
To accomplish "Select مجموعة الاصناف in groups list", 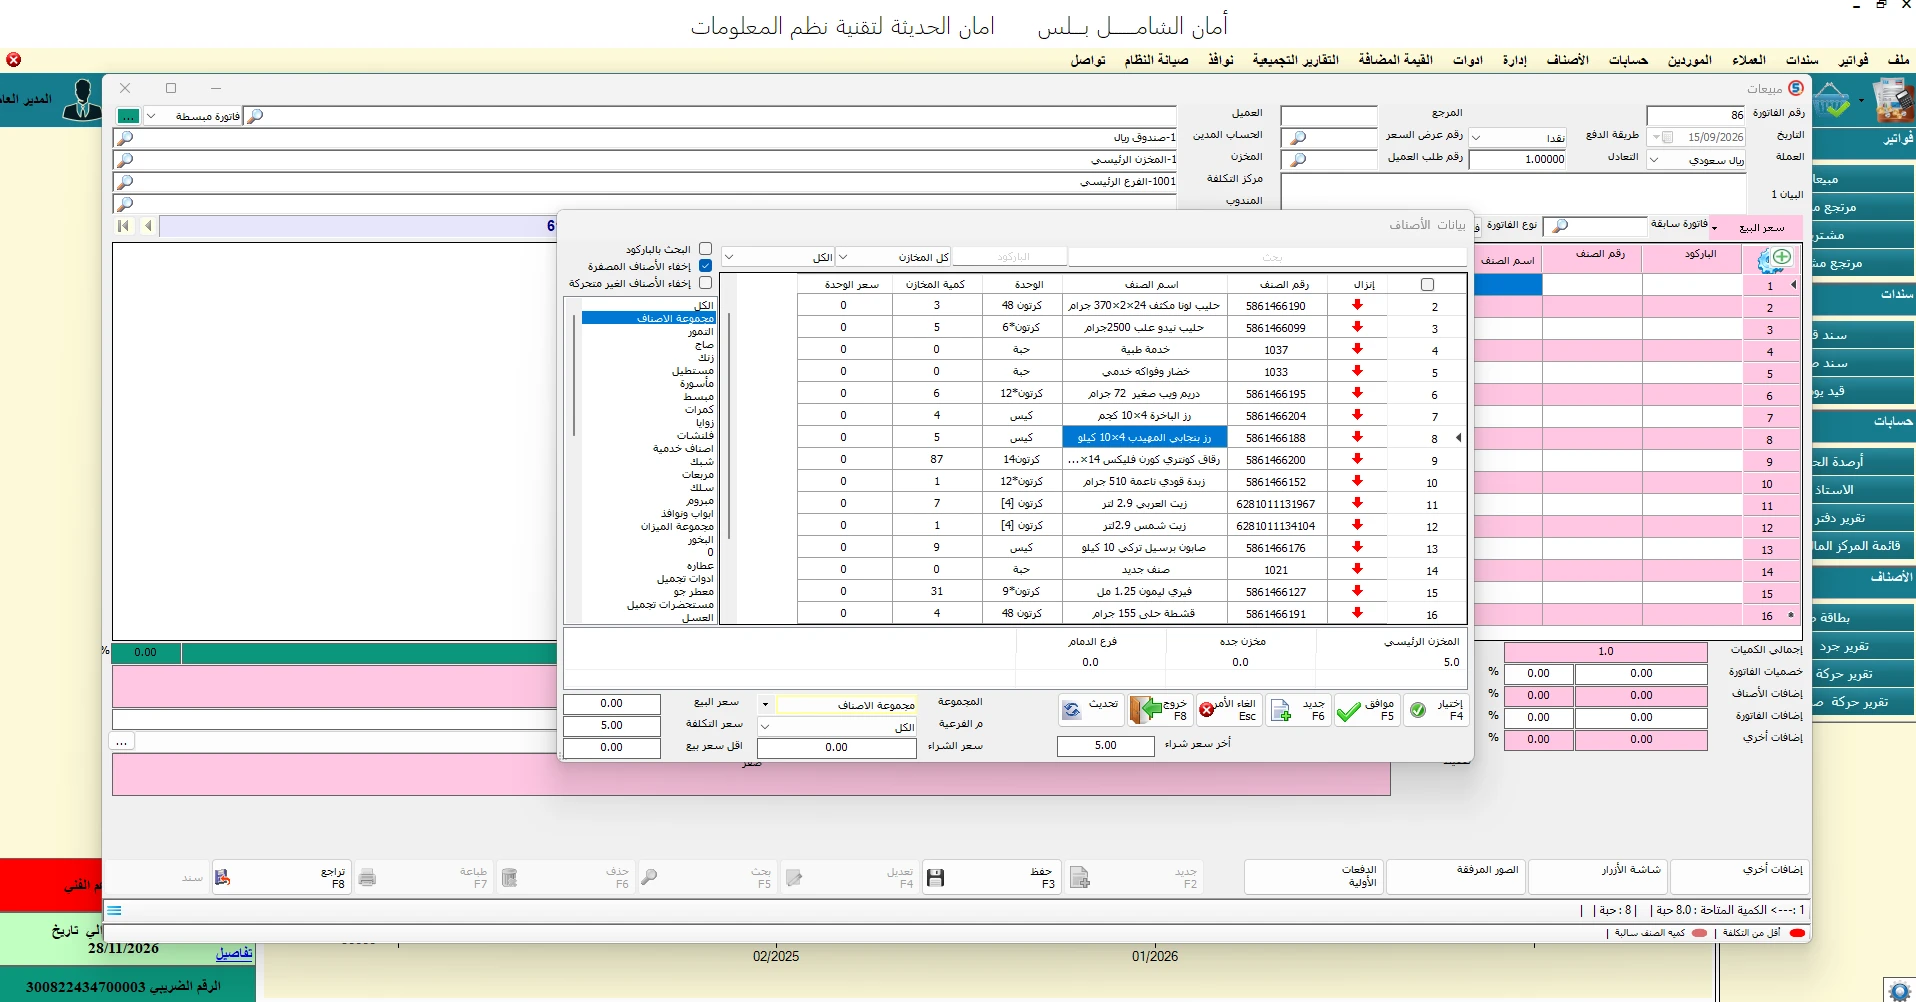I will coord(649,318).
